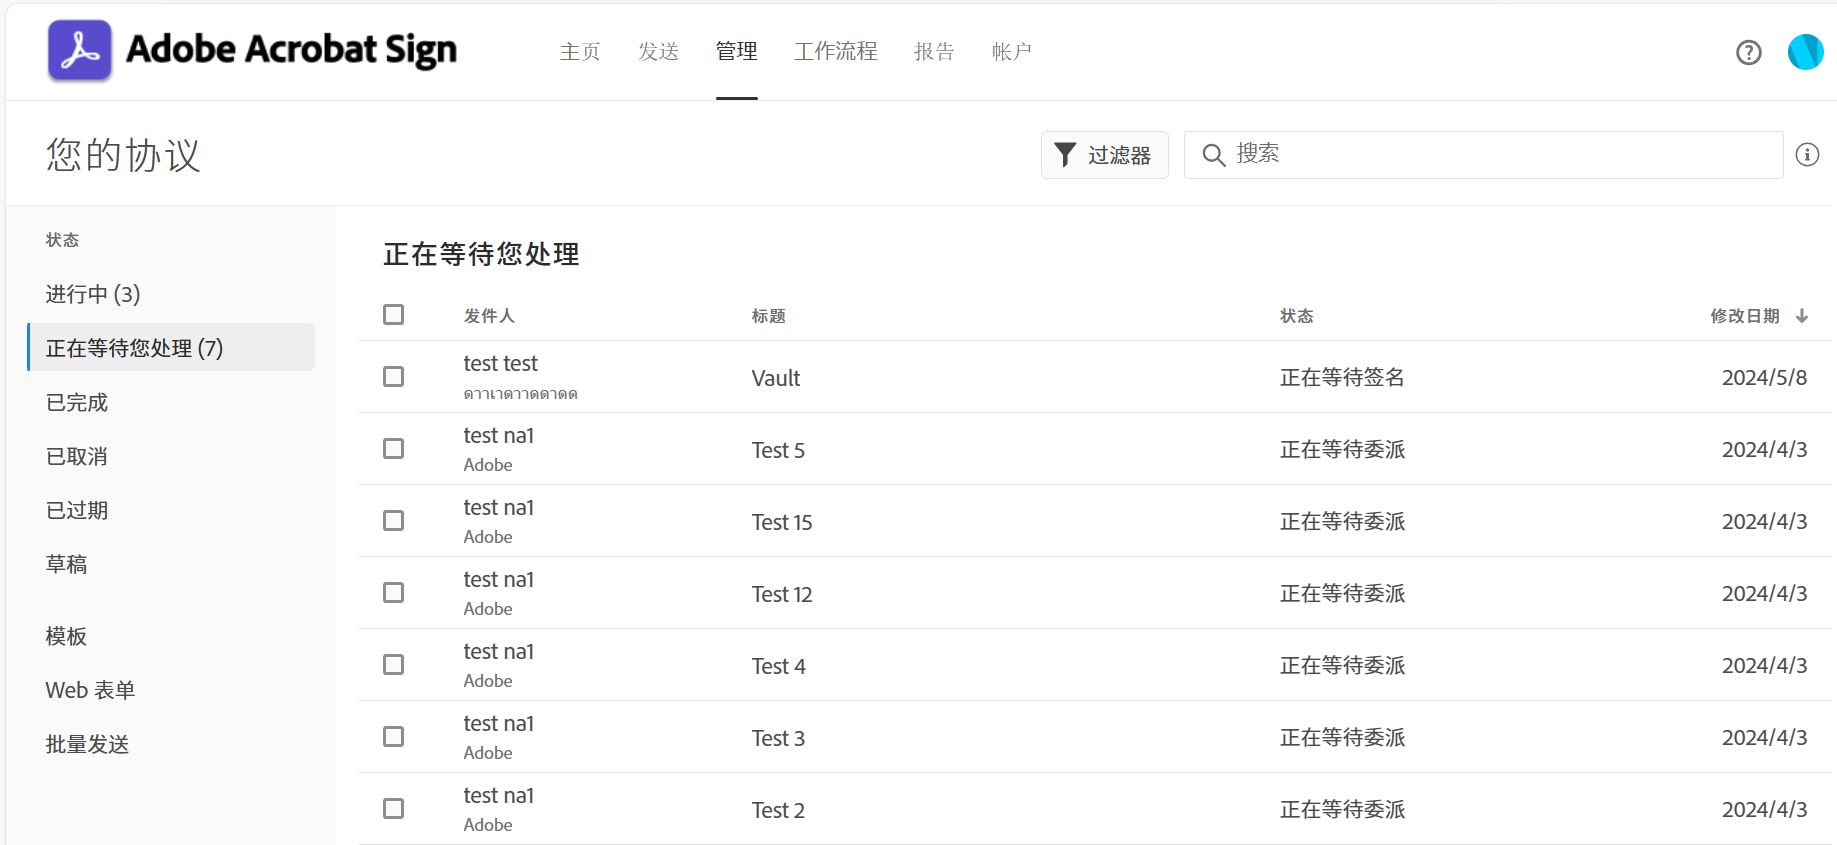
Task: Open the 工作流程 tab
Action: click(x=835, y=51)
